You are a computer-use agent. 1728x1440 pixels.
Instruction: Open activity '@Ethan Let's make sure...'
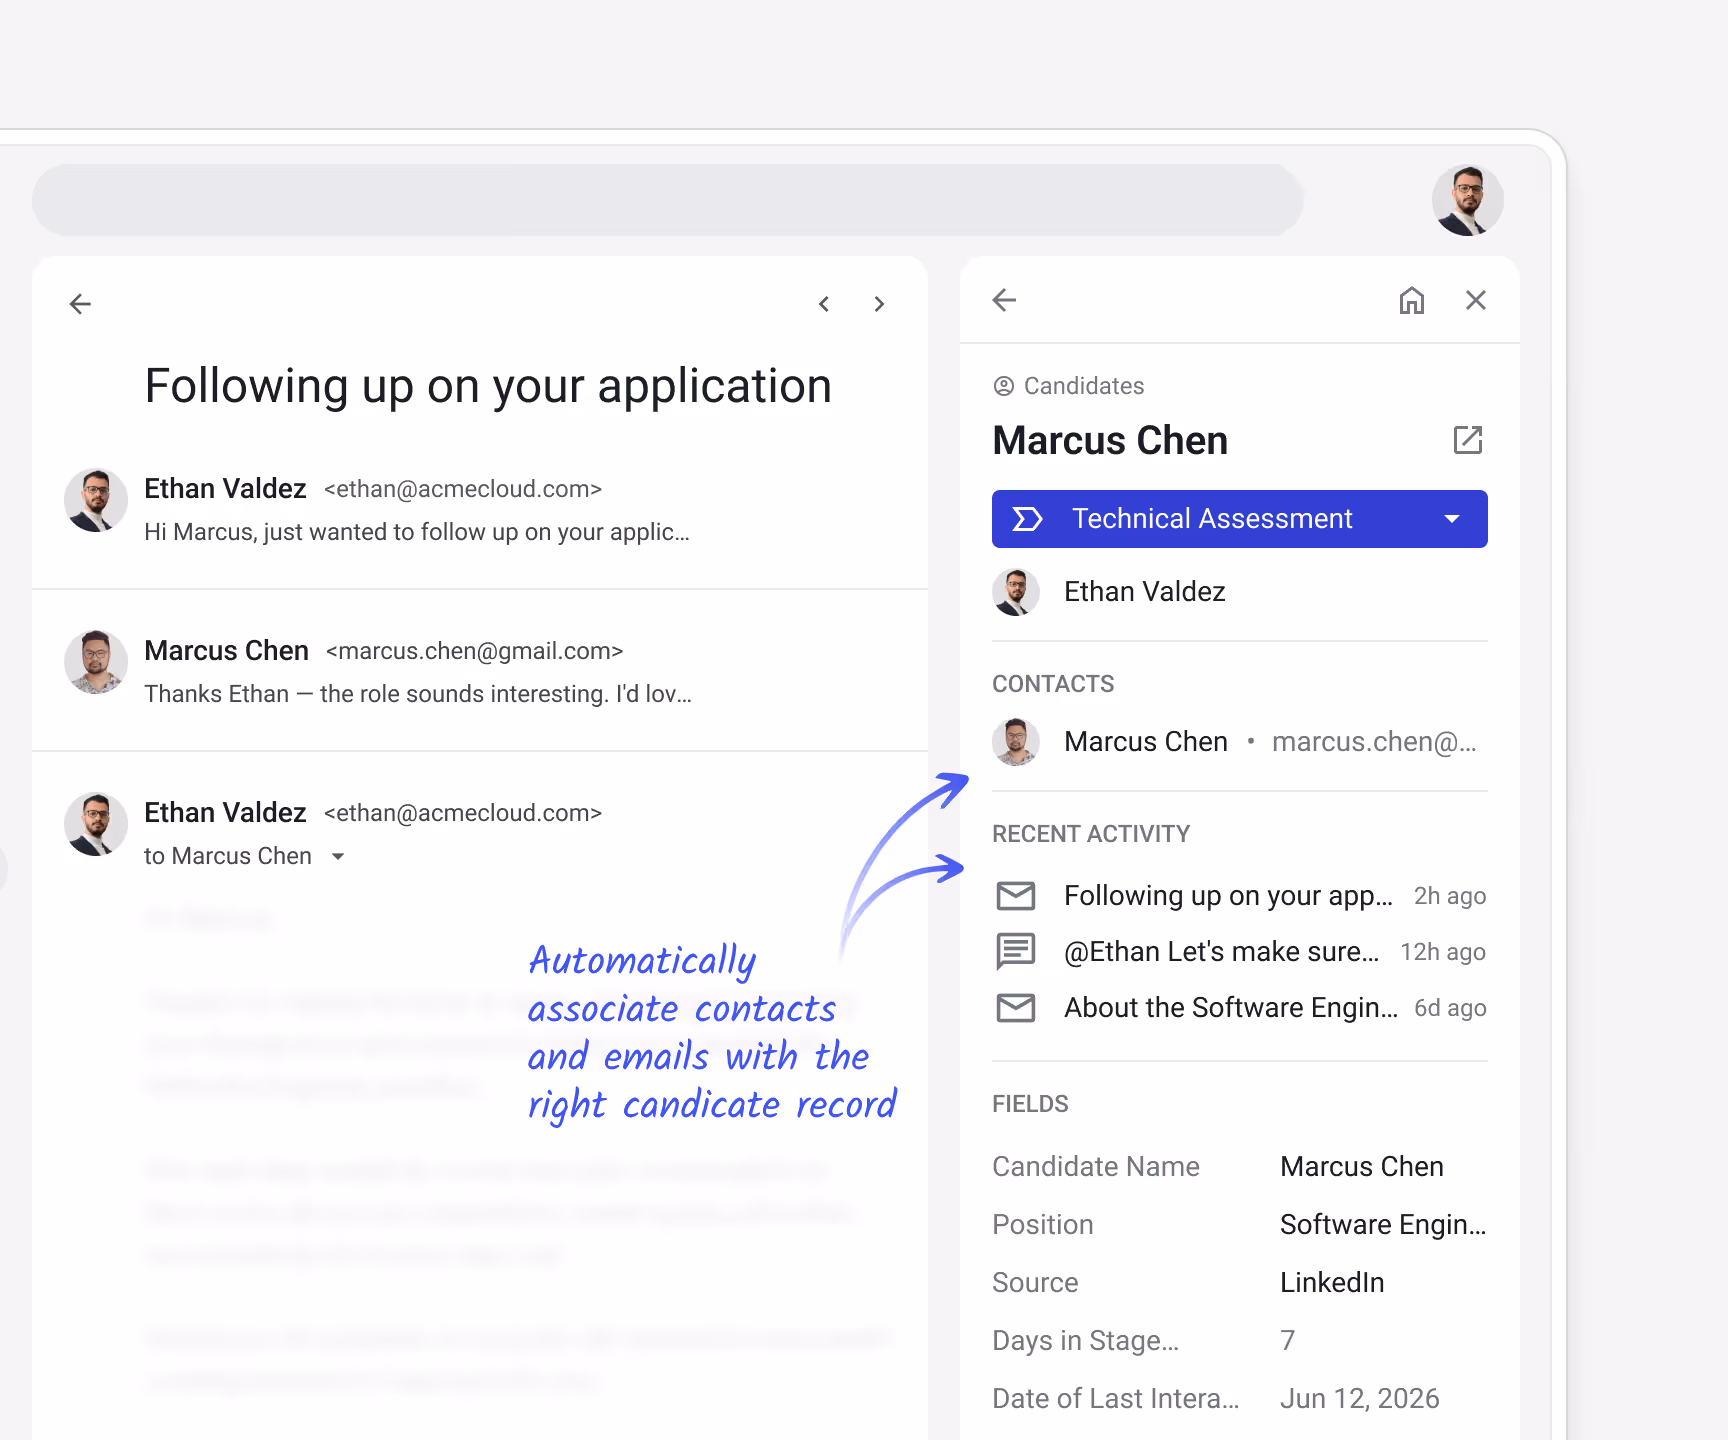(1221, 952)
